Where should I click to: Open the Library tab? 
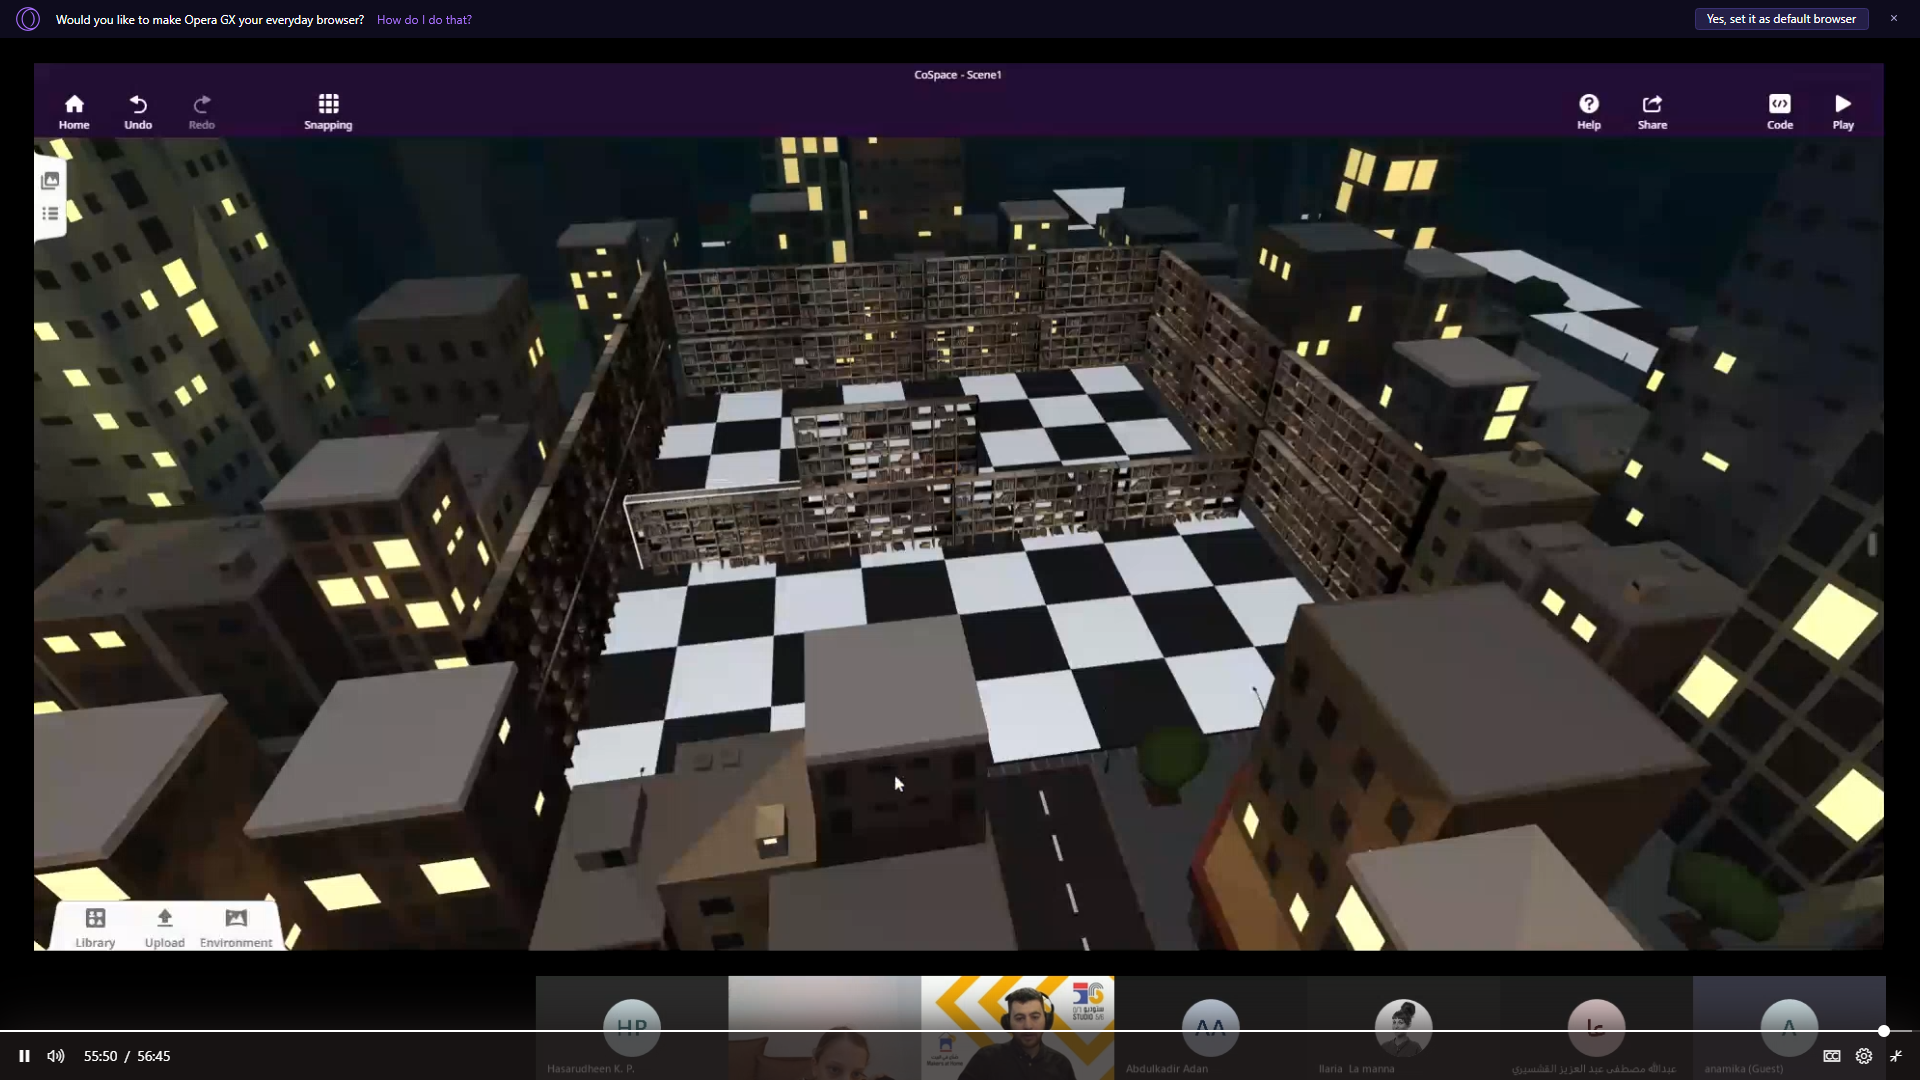click(95, 927)
